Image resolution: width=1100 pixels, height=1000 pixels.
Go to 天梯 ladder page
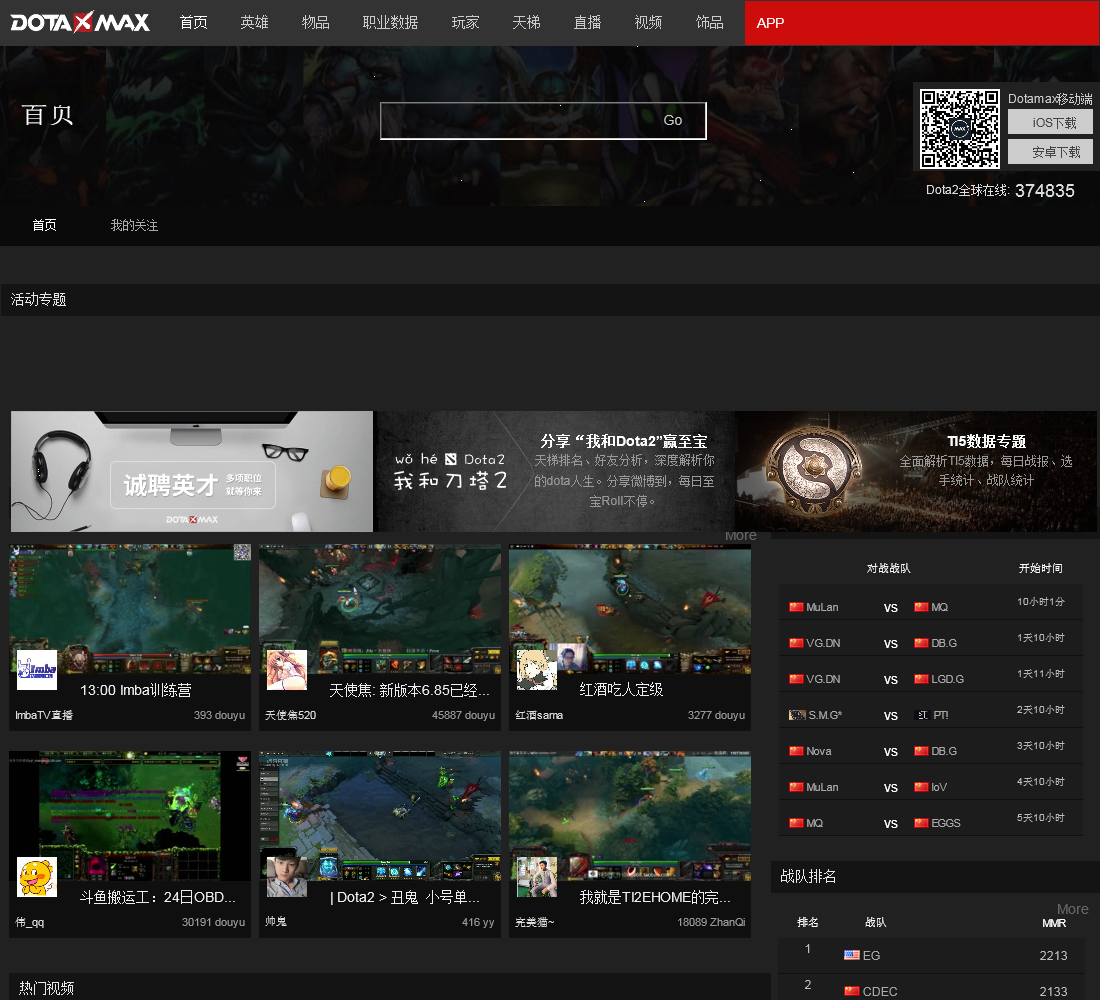click(526, 22)
